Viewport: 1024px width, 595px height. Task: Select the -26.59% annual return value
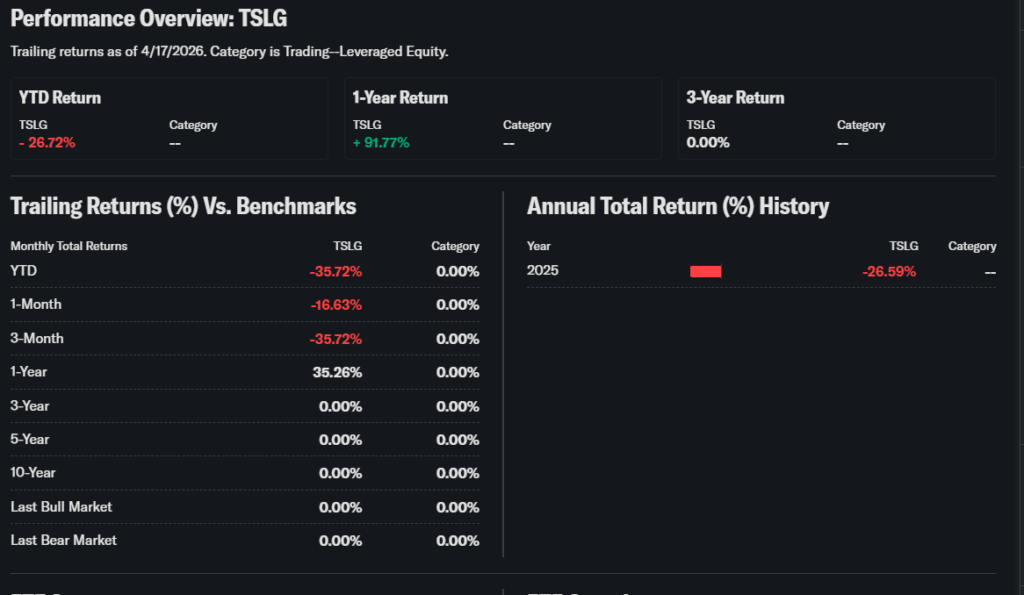889,271
